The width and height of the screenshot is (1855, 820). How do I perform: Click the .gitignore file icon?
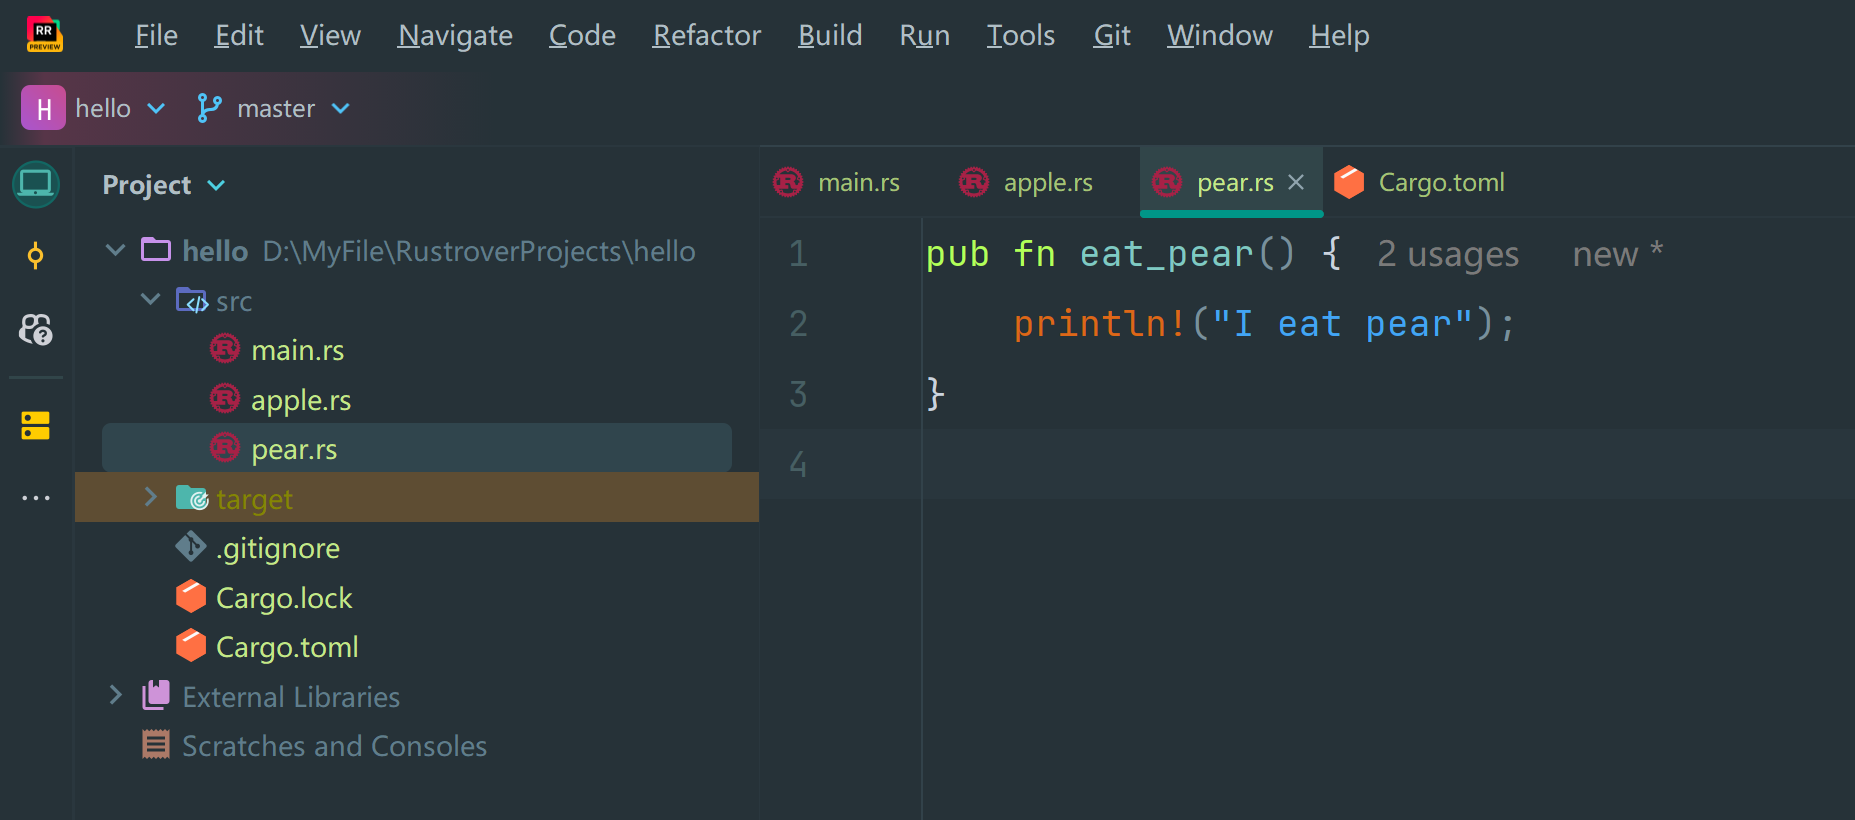[191, 547]
